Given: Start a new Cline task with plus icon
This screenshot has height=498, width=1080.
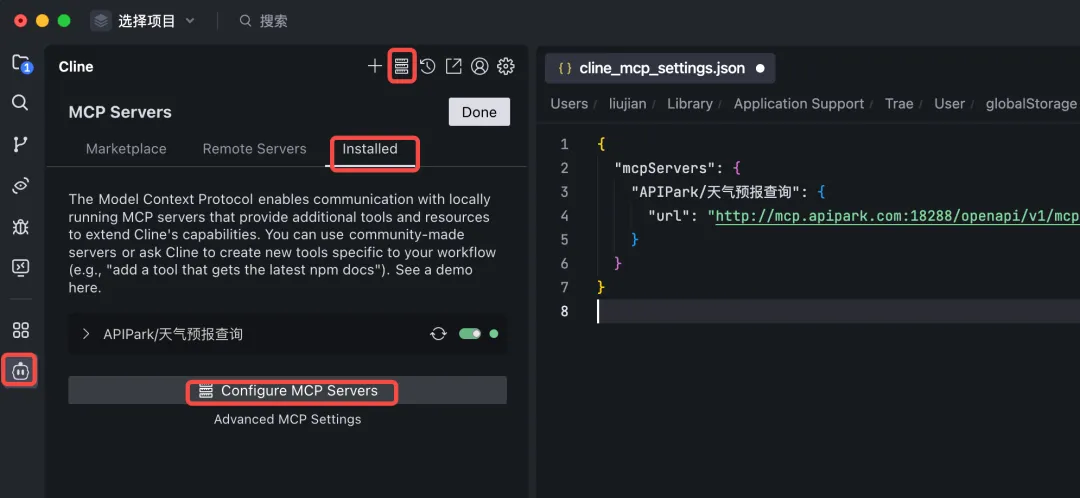Looking at the screenshot, I should pos(375,66).
